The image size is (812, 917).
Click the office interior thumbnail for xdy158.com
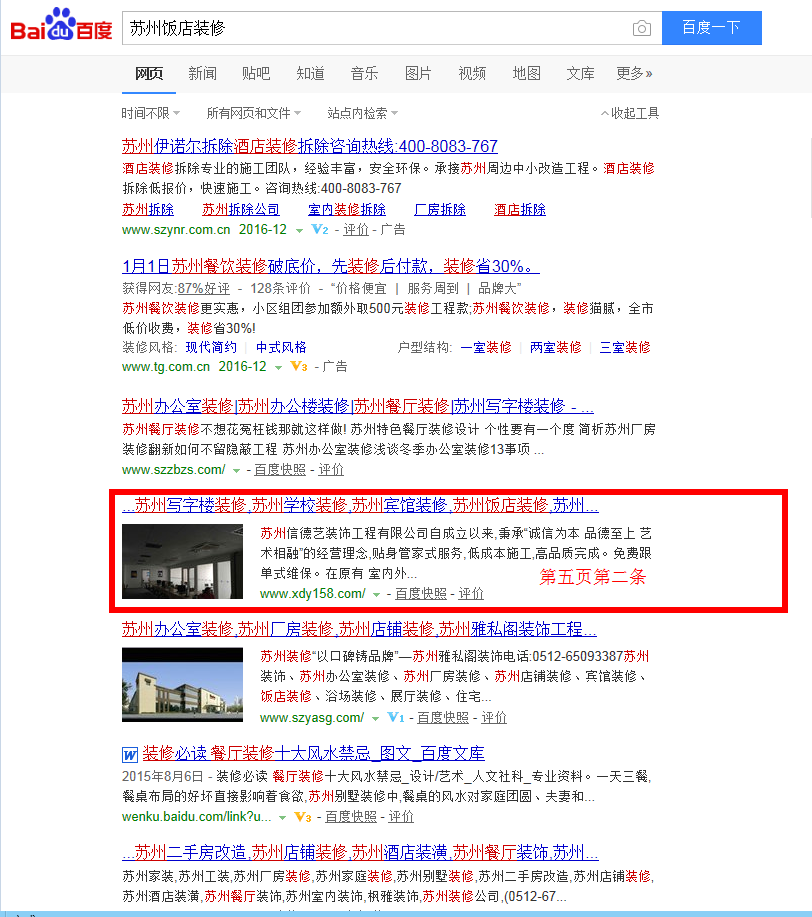click(182, 561)
